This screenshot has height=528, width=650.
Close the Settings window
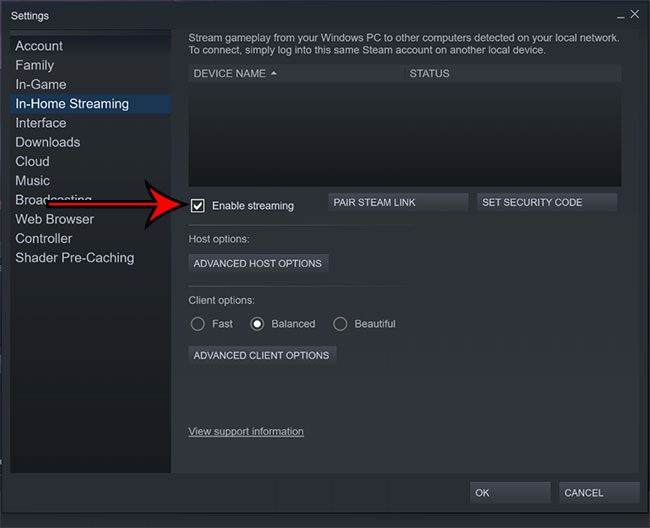(x=635, y=15)
